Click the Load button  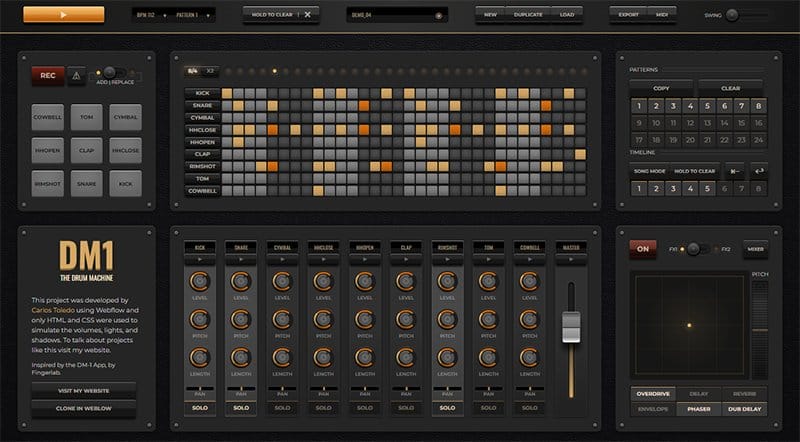pos(567,15)
